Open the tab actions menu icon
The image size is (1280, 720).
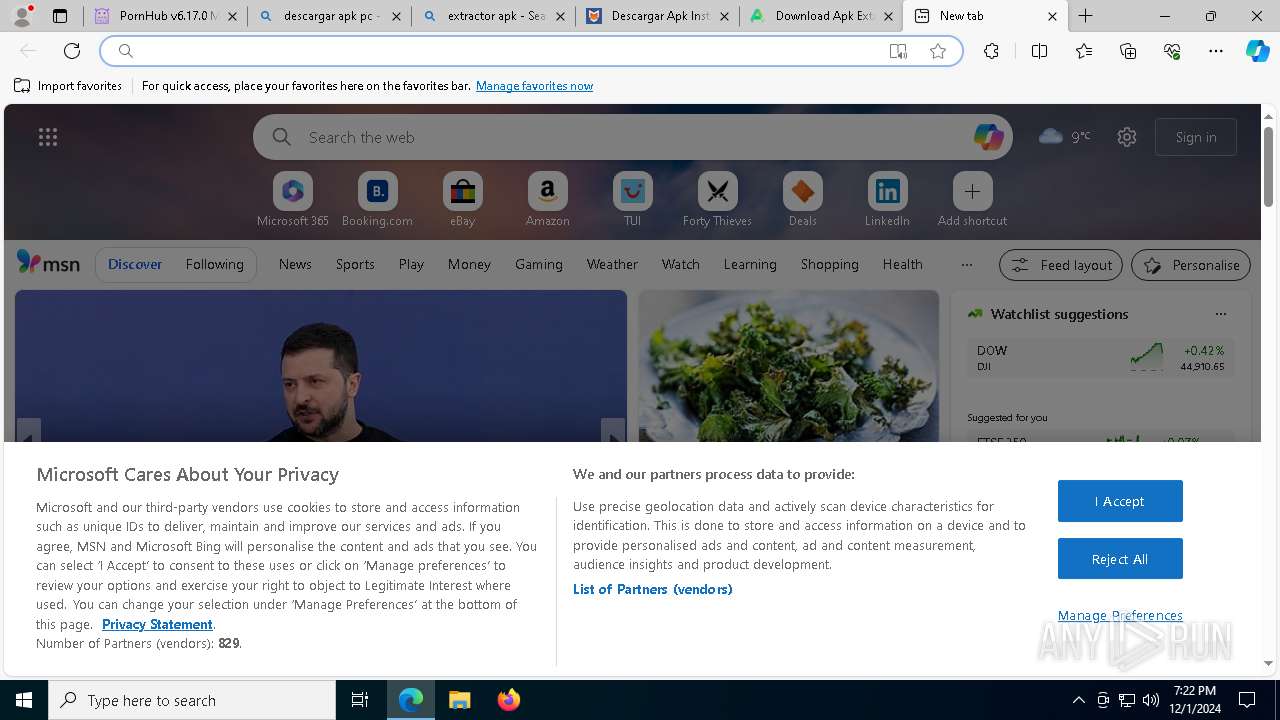point(60,16)
